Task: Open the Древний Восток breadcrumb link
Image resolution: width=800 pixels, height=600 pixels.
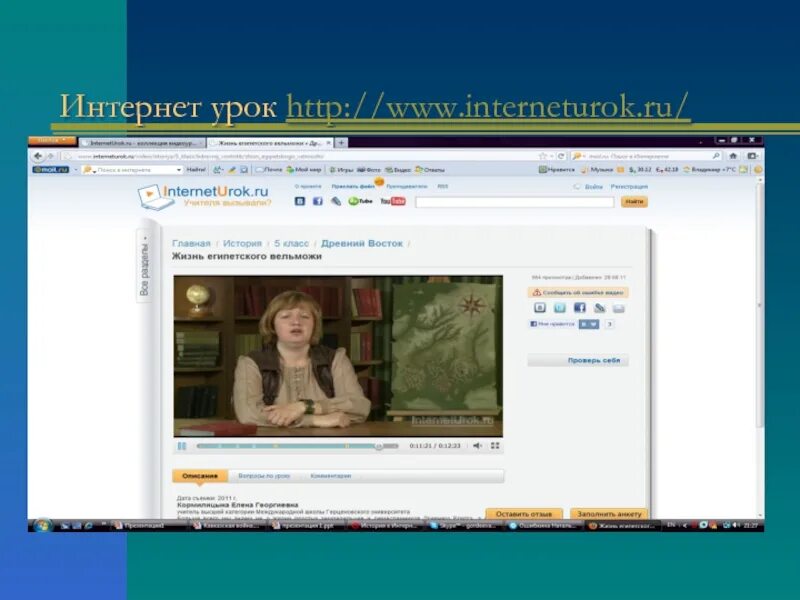Action: tap(362, 243)
